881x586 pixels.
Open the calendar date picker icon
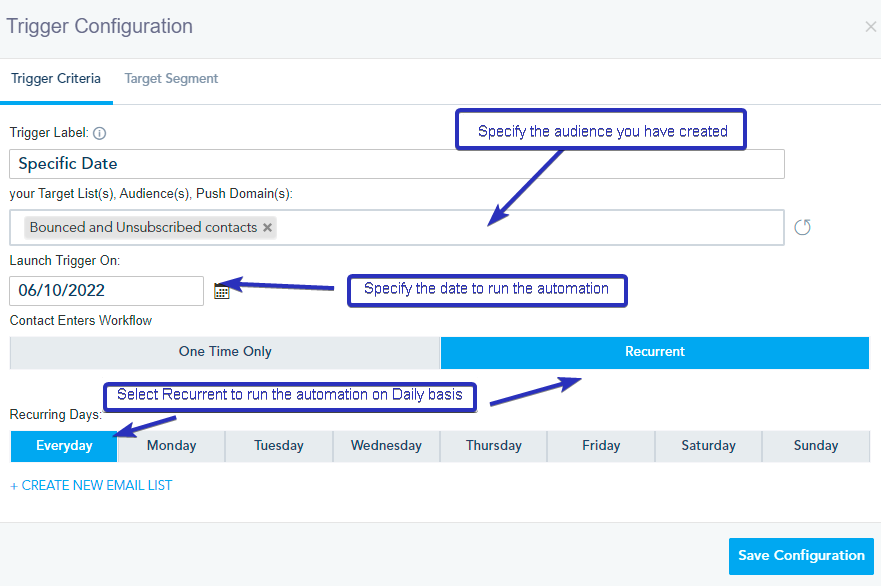coord(222,291)
